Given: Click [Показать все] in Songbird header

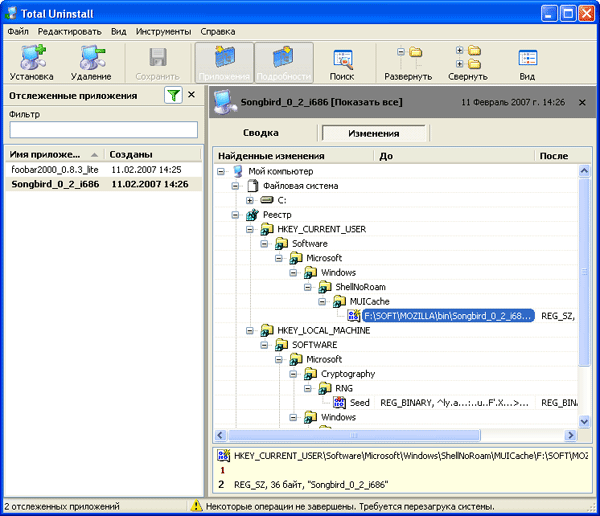Looking at the screenshot, I should pos(367,102).
